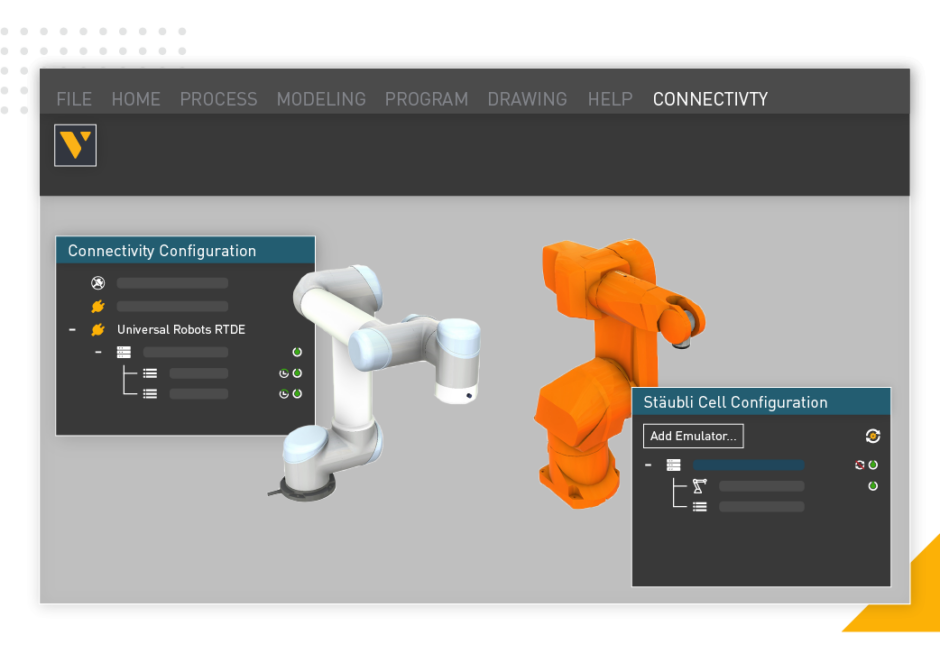The height and width of the screenshot is (672, 940).
Task: Click the Connectivity Configuration panel title
Action: coord(162,251)
